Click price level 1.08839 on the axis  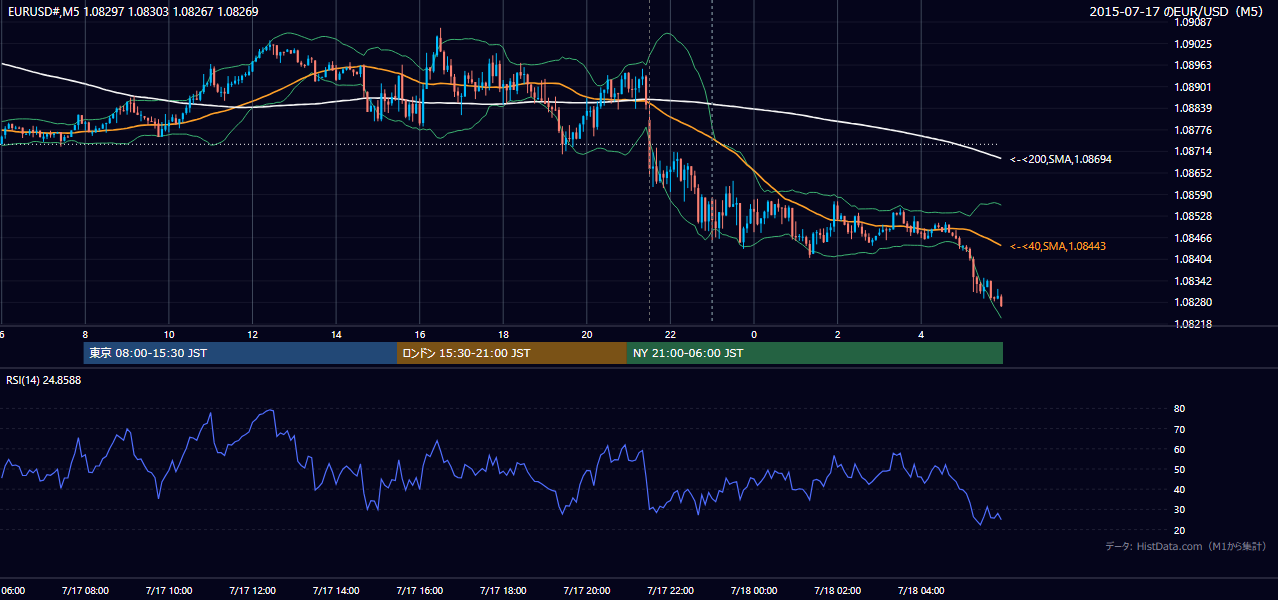(x=1194, y=108)
